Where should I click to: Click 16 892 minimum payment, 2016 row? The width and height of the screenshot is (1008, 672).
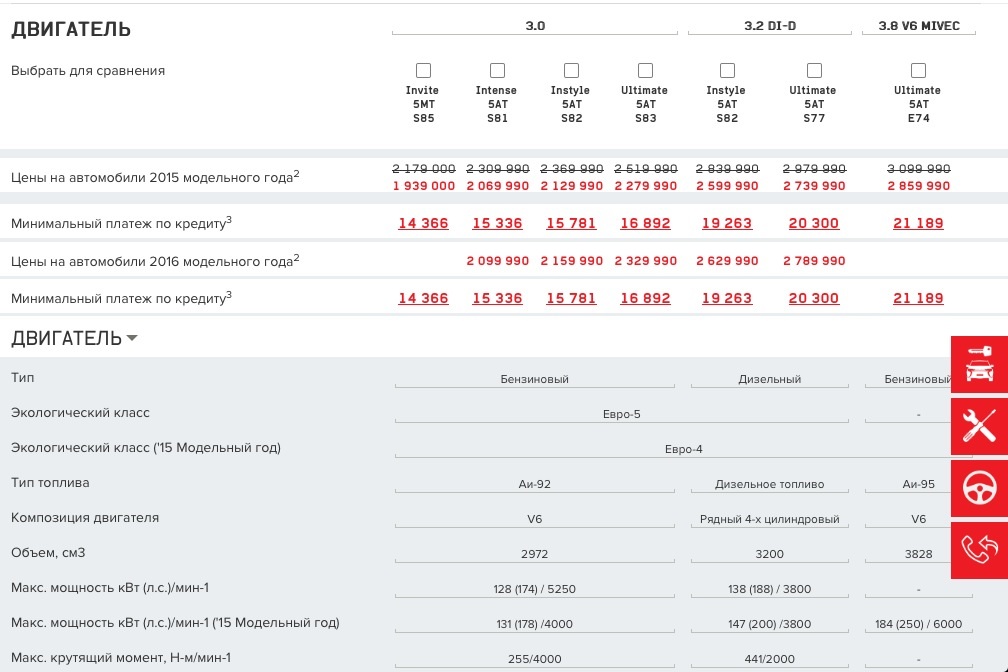[645, 298]
